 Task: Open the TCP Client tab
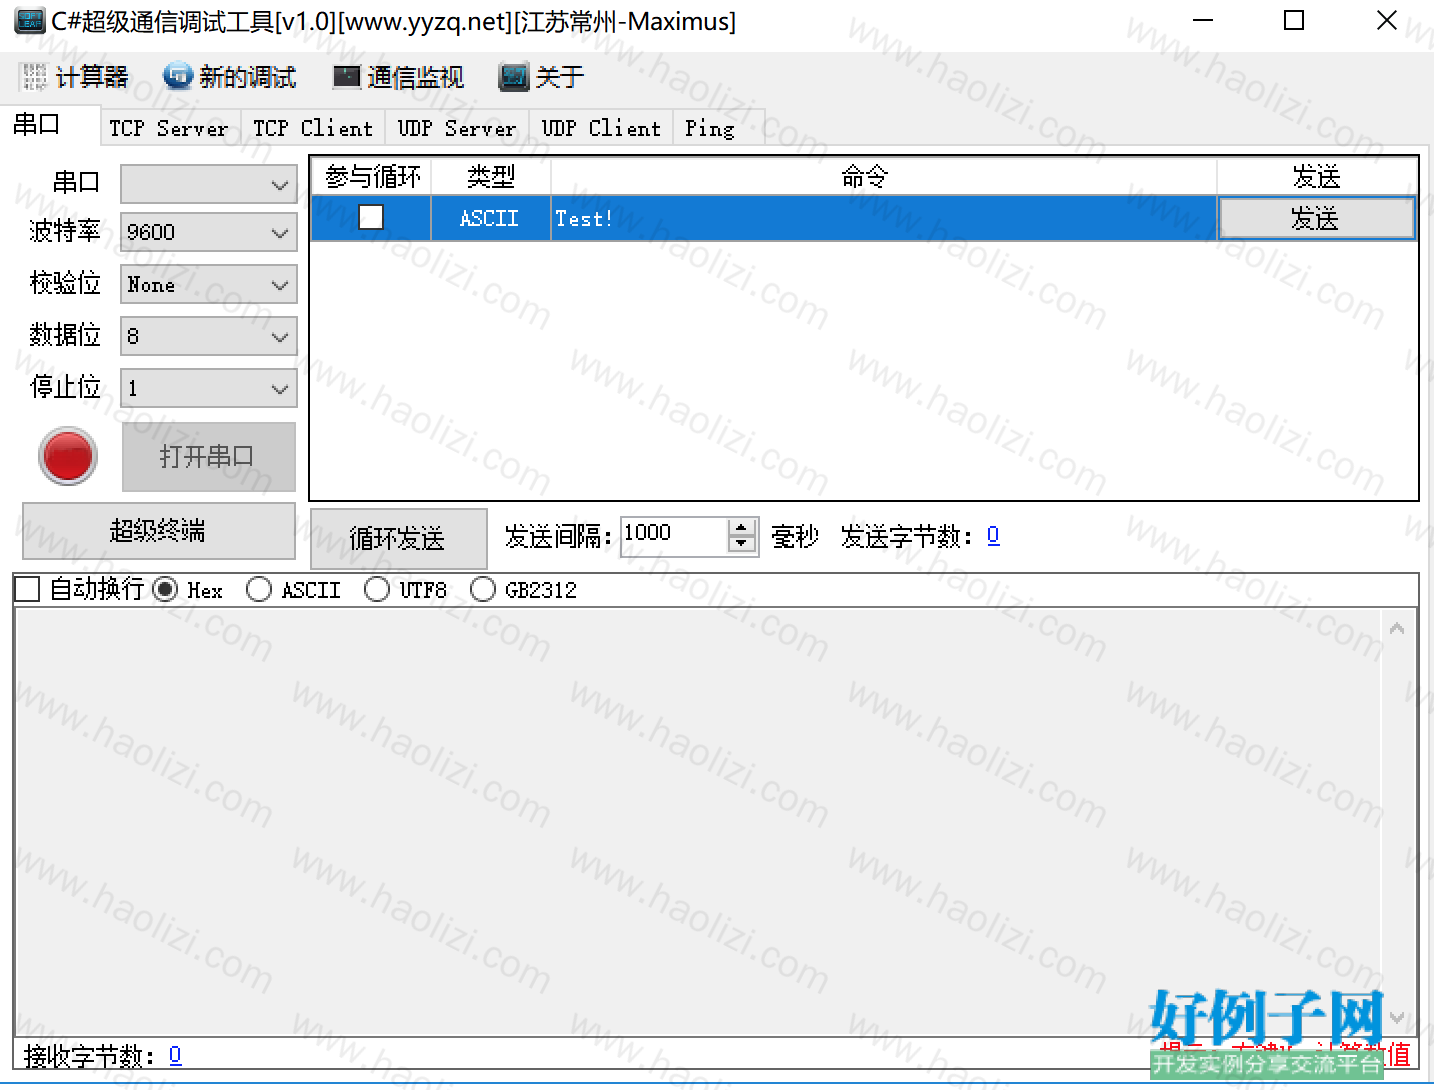pyautogui.click(x=313, y=128)
